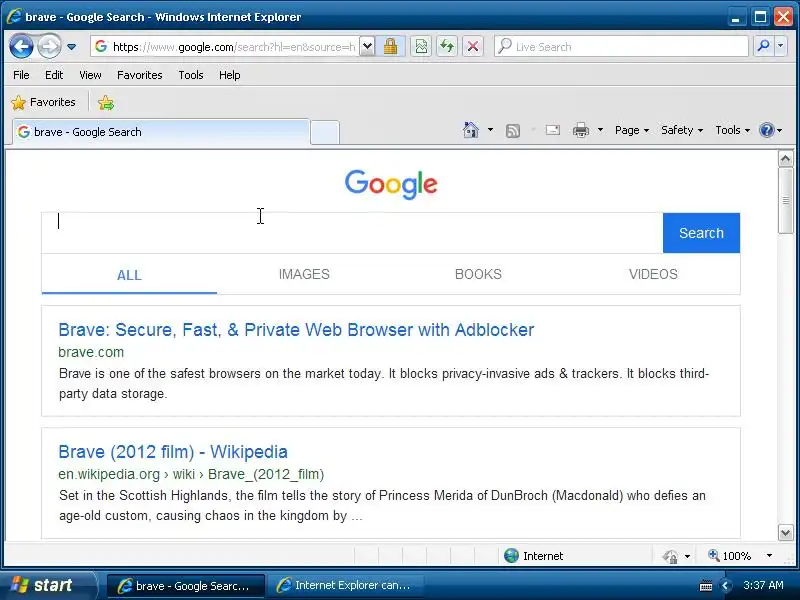Open the Page dropdown menu
Viewport: 800px width, 600px height.
point(632,130)
